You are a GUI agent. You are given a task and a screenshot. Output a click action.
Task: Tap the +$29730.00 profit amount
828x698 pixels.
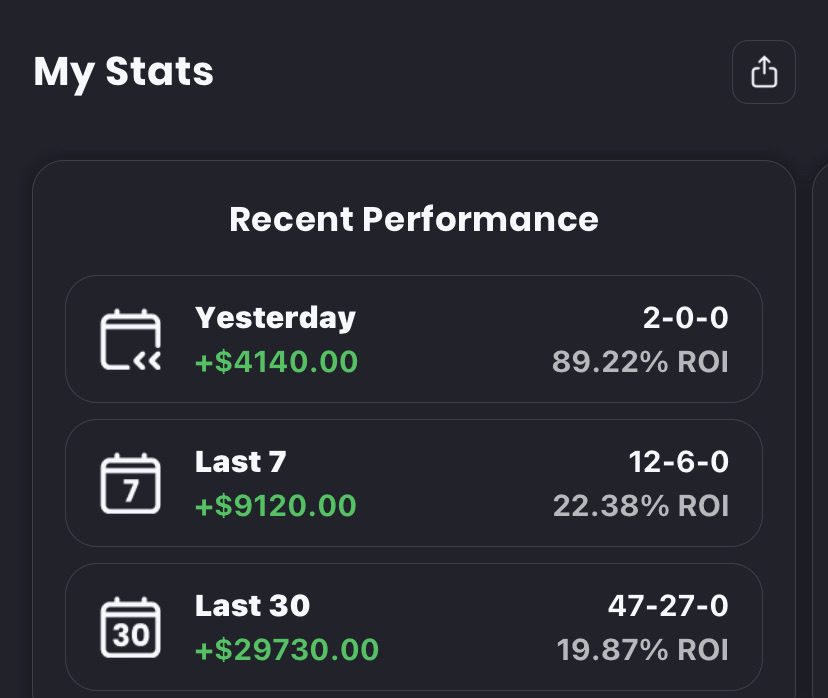point(287,650)
